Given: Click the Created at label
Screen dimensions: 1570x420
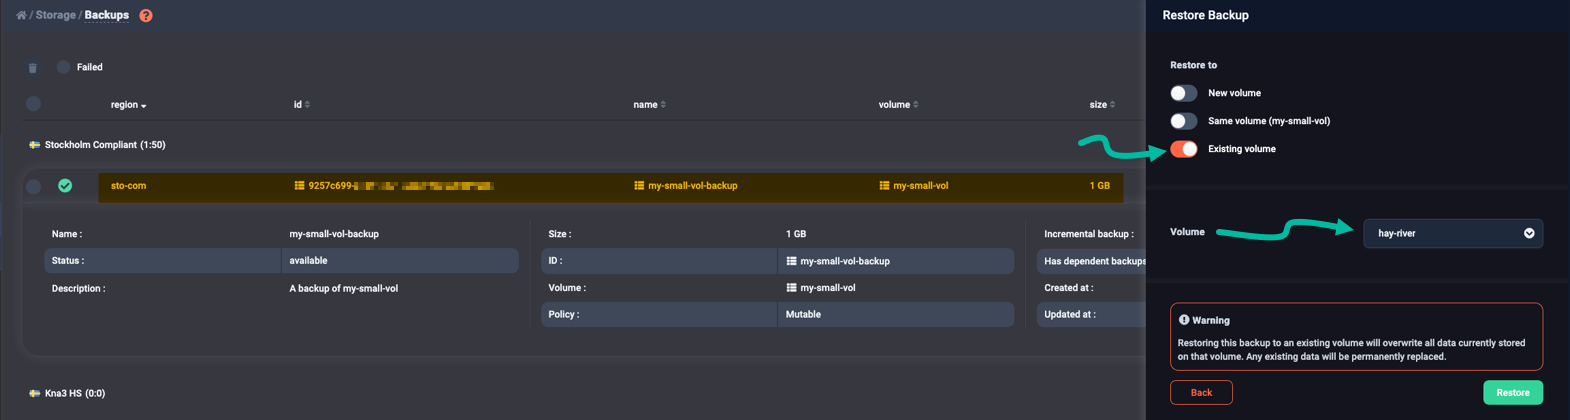Looking at the screenshot, I should pyautogui.click(x=1069, y=288).
